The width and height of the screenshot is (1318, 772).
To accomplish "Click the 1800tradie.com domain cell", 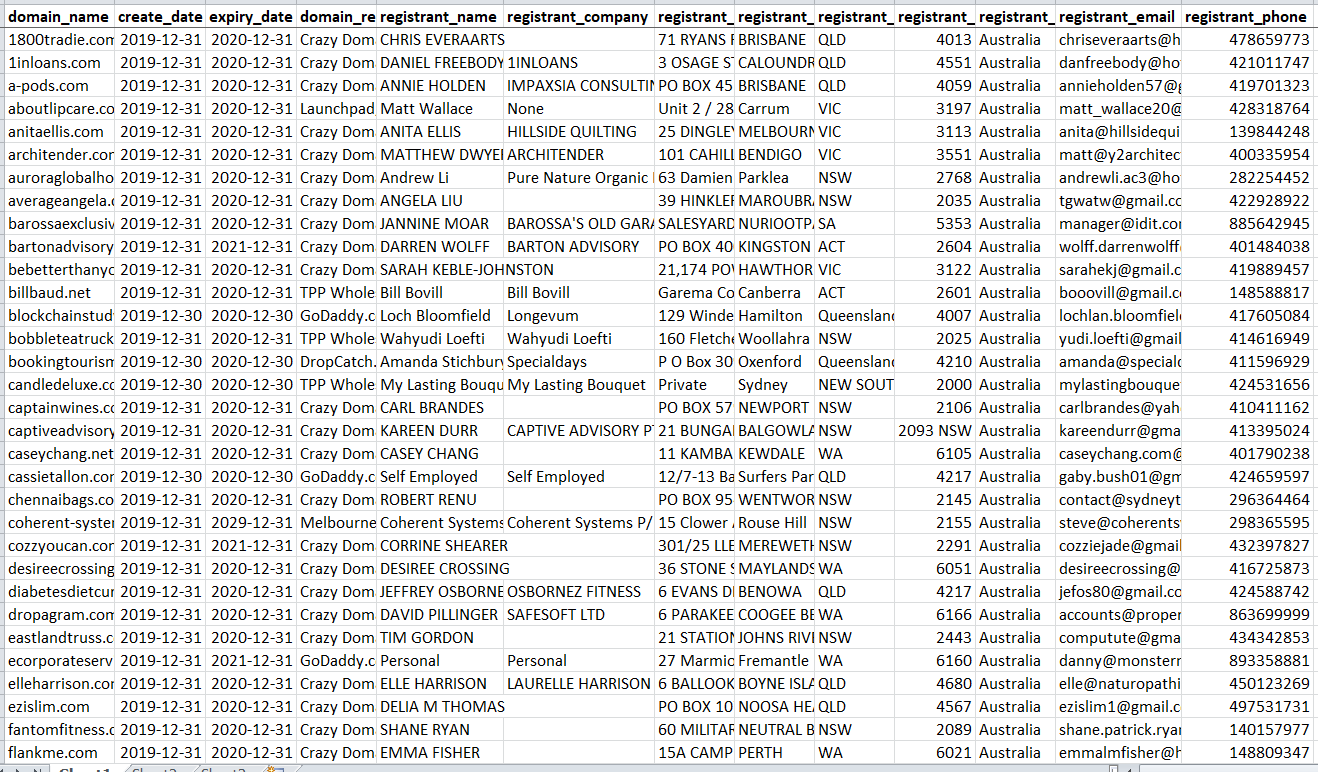I will pos(60,40).
